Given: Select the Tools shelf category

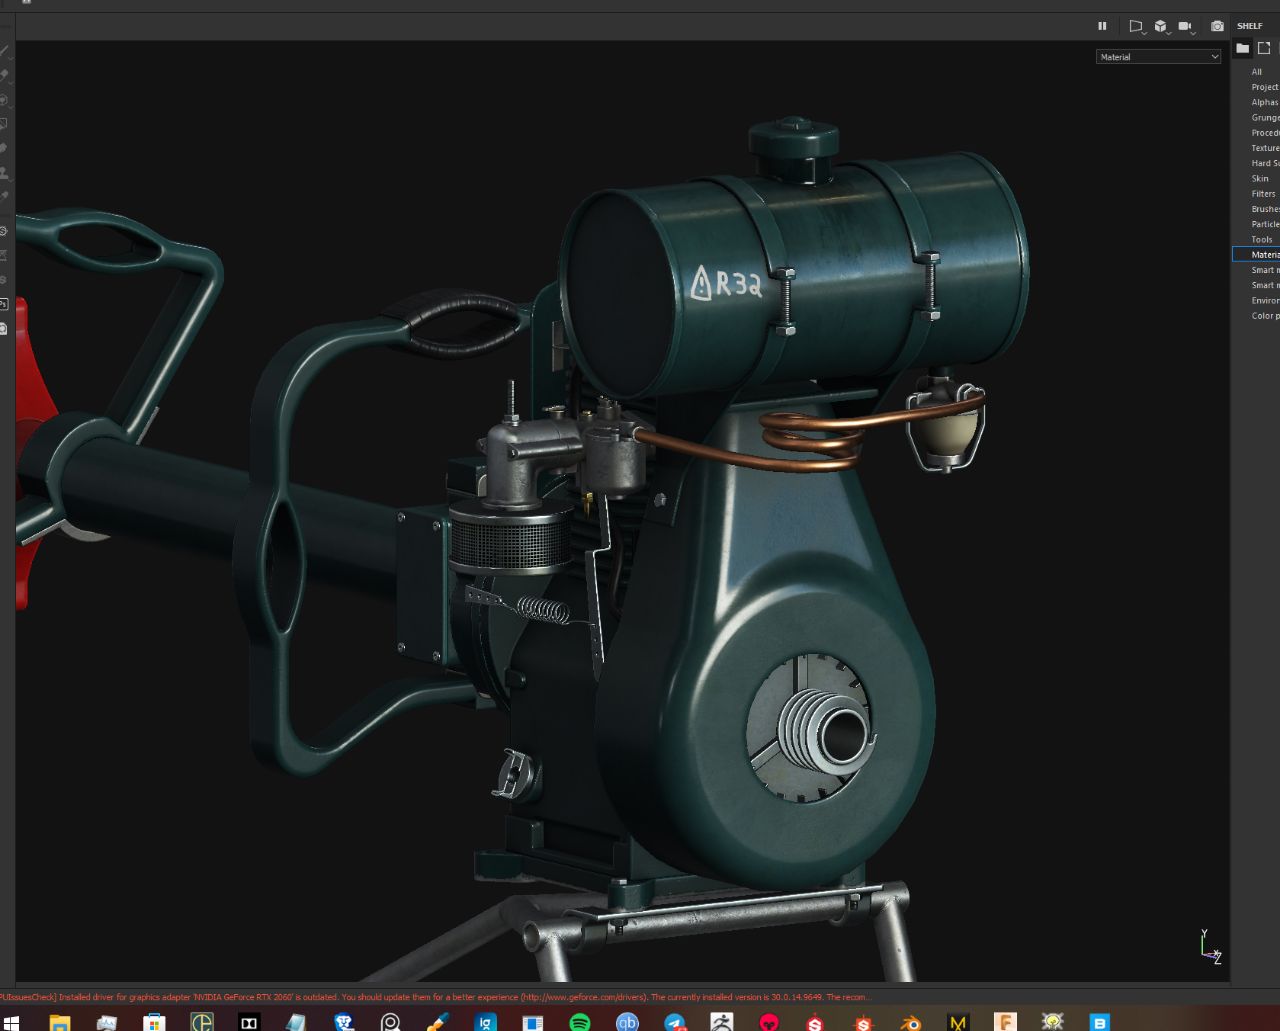Looking at the screenshot, I should coord(1262,239).
